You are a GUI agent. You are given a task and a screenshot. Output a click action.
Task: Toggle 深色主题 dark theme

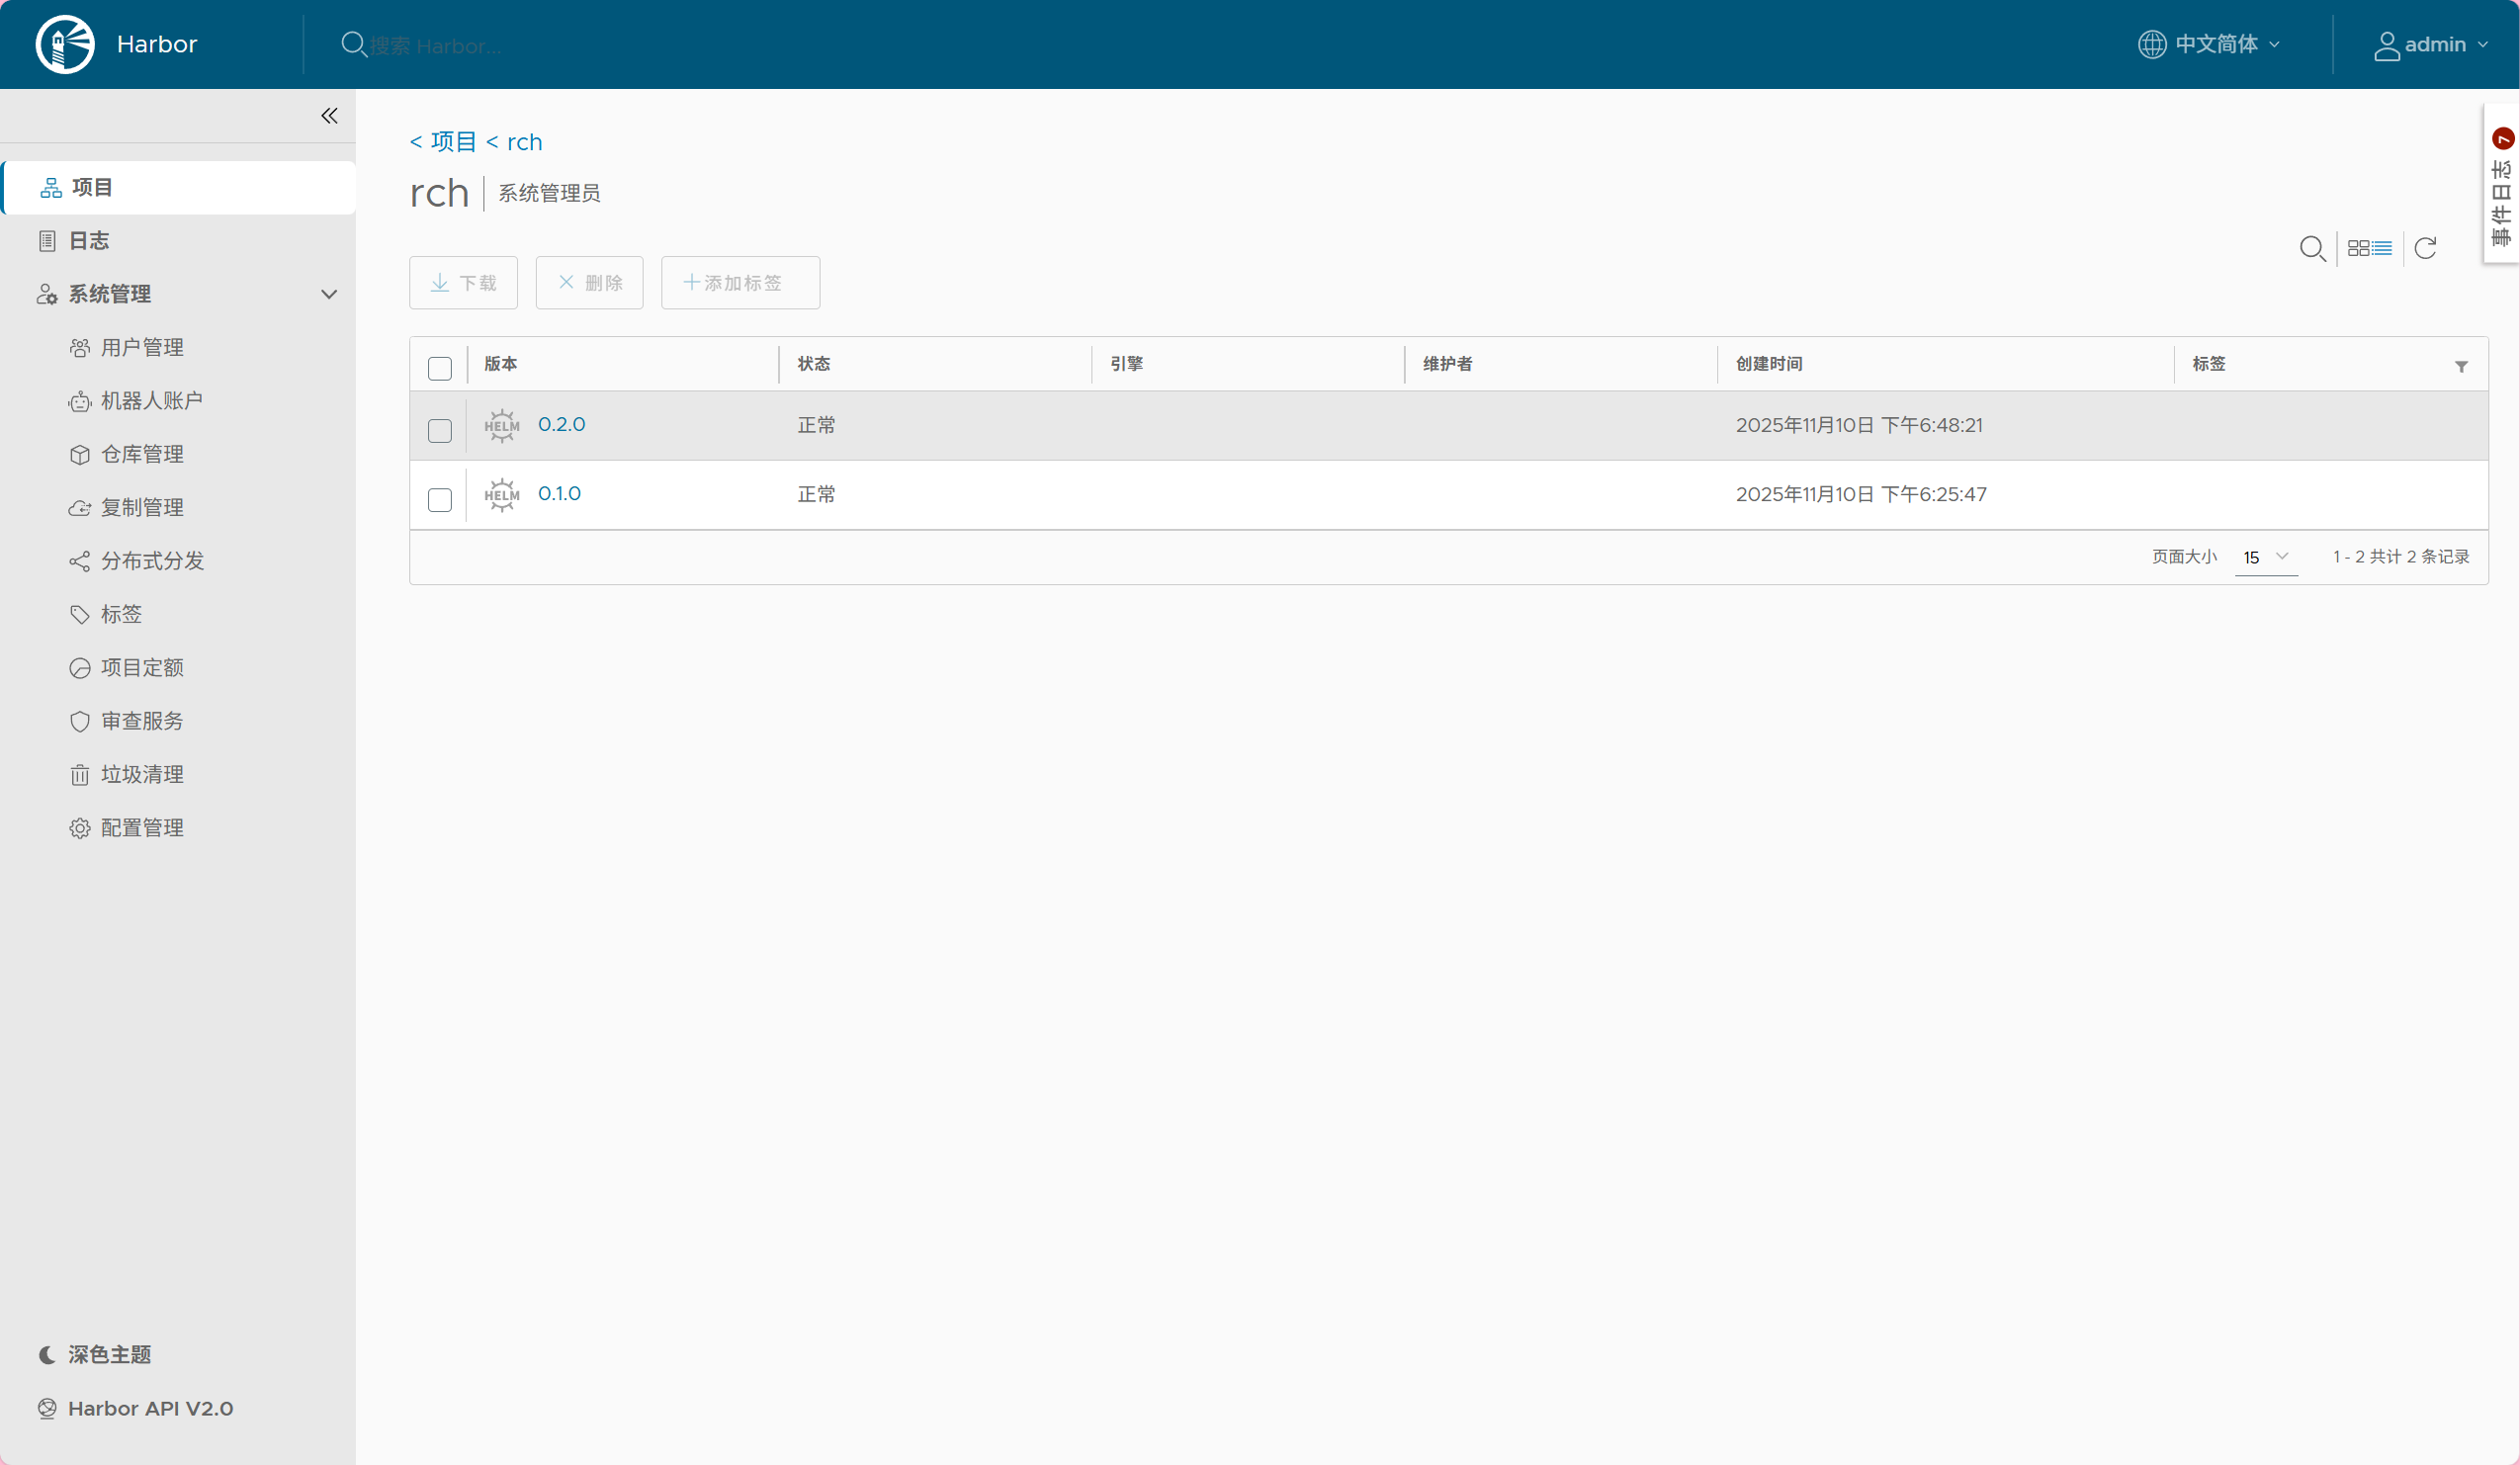pos(108,1354)
